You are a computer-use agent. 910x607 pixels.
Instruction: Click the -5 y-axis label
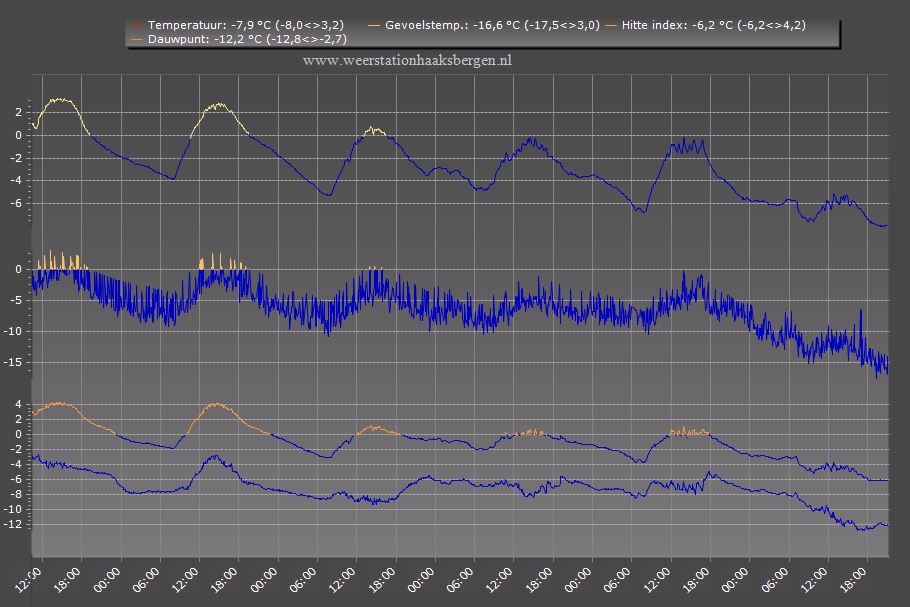pyautogui.click(x=16, y=301)
